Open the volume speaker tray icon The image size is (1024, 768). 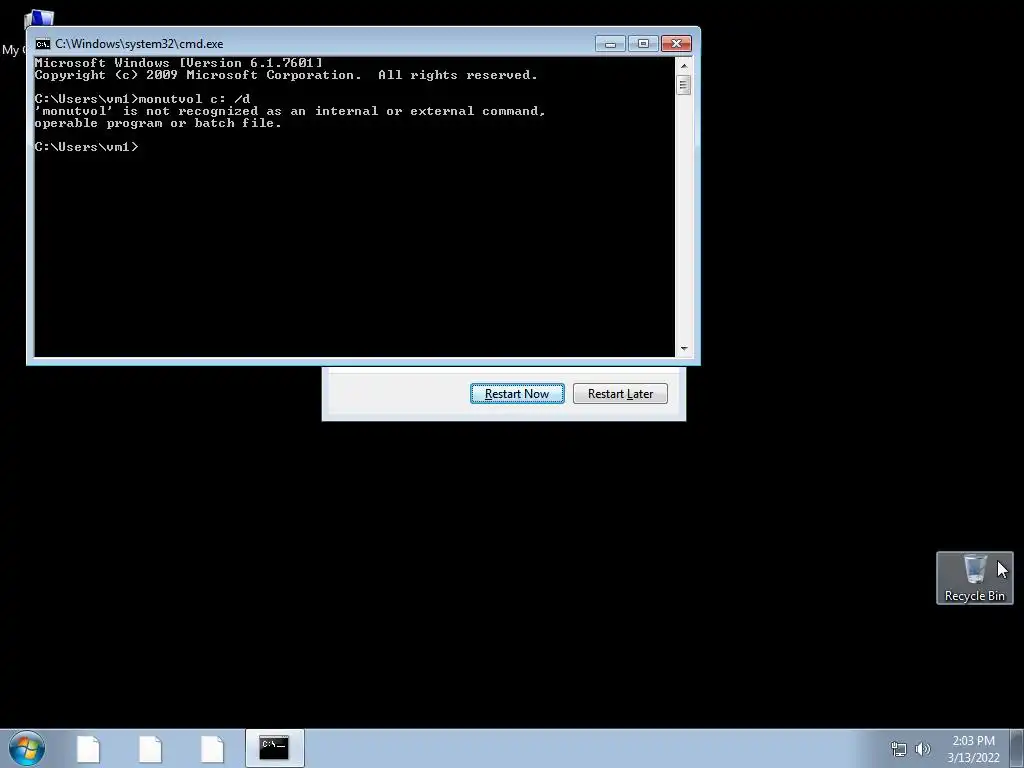tap(923, 749)
